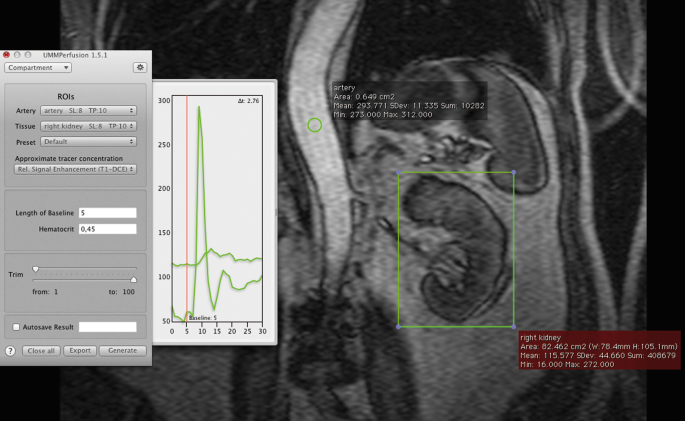685x421 pixels.
Task: Open Rel. Signal Enhancement concentration dropdown
Action: tap(75, 169)
